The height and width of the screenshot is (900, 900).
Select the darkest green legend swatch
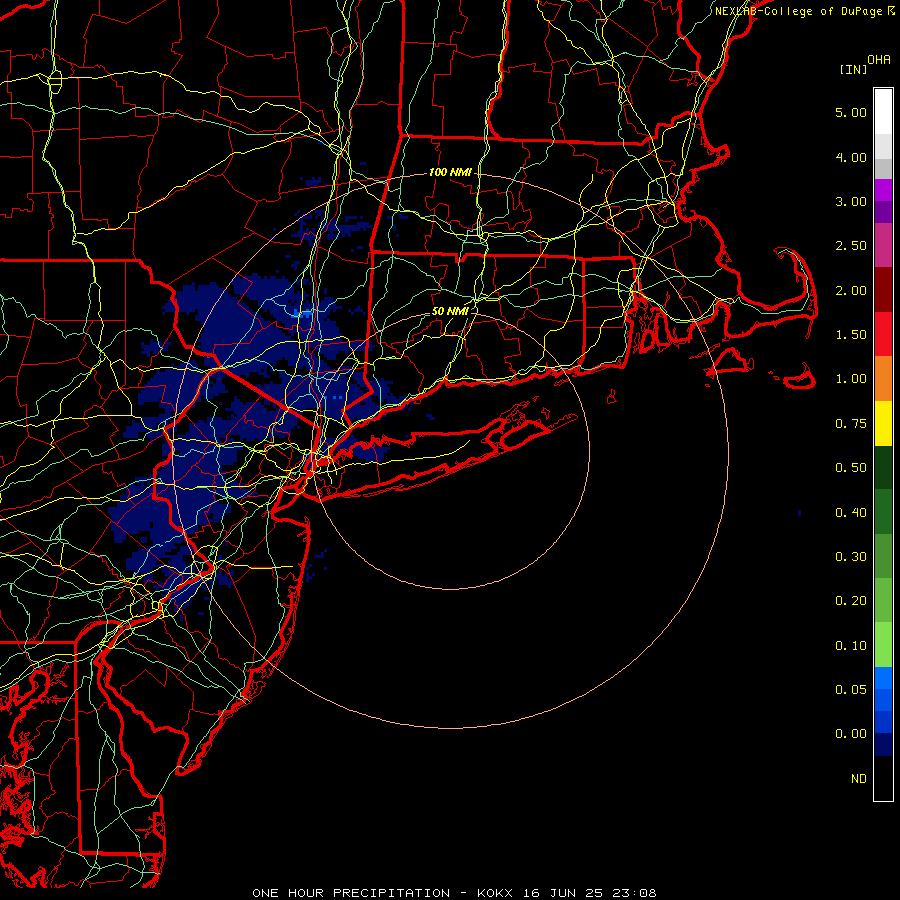(883, 467)
